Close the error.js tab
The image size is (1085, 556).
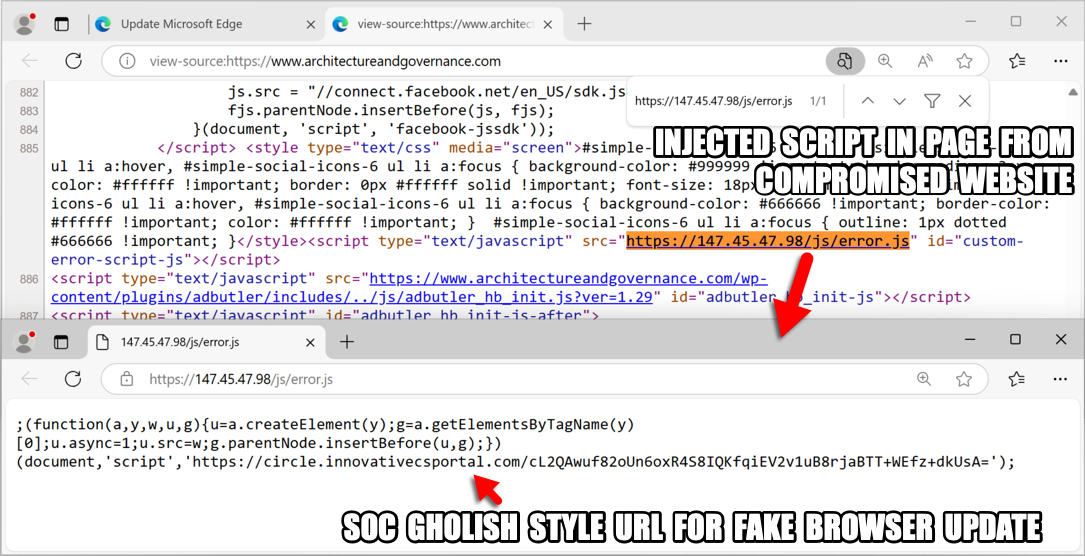(311, 342)
